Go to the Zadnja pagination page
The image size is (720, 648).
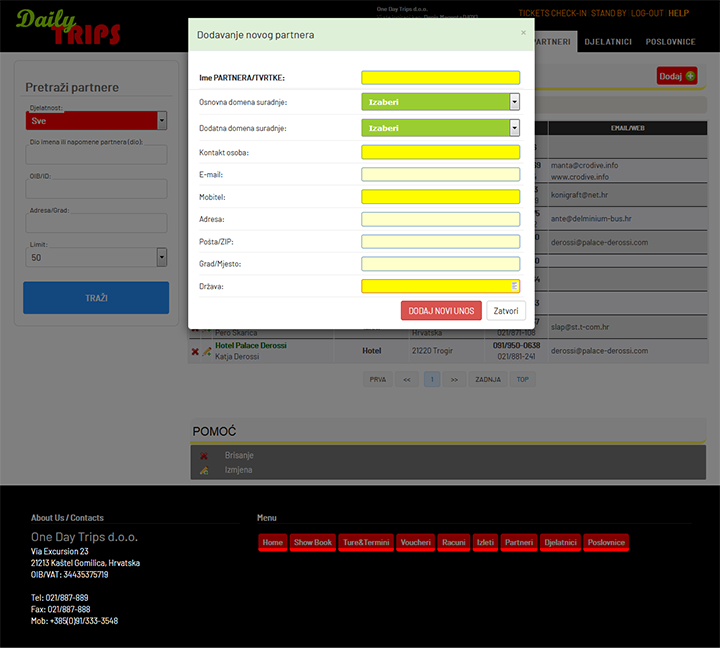click(488, 380)
